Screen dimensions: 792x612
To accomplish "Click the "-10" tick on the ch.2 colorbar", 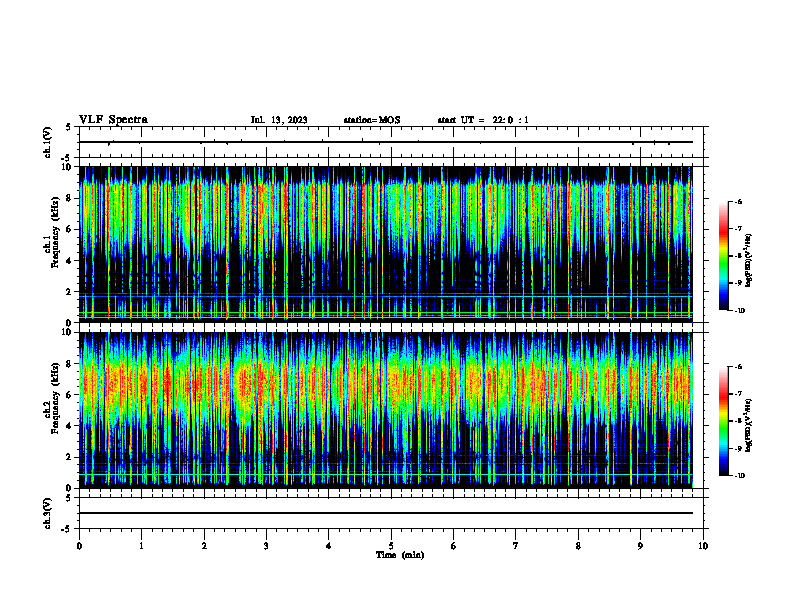I will point(740,476).
